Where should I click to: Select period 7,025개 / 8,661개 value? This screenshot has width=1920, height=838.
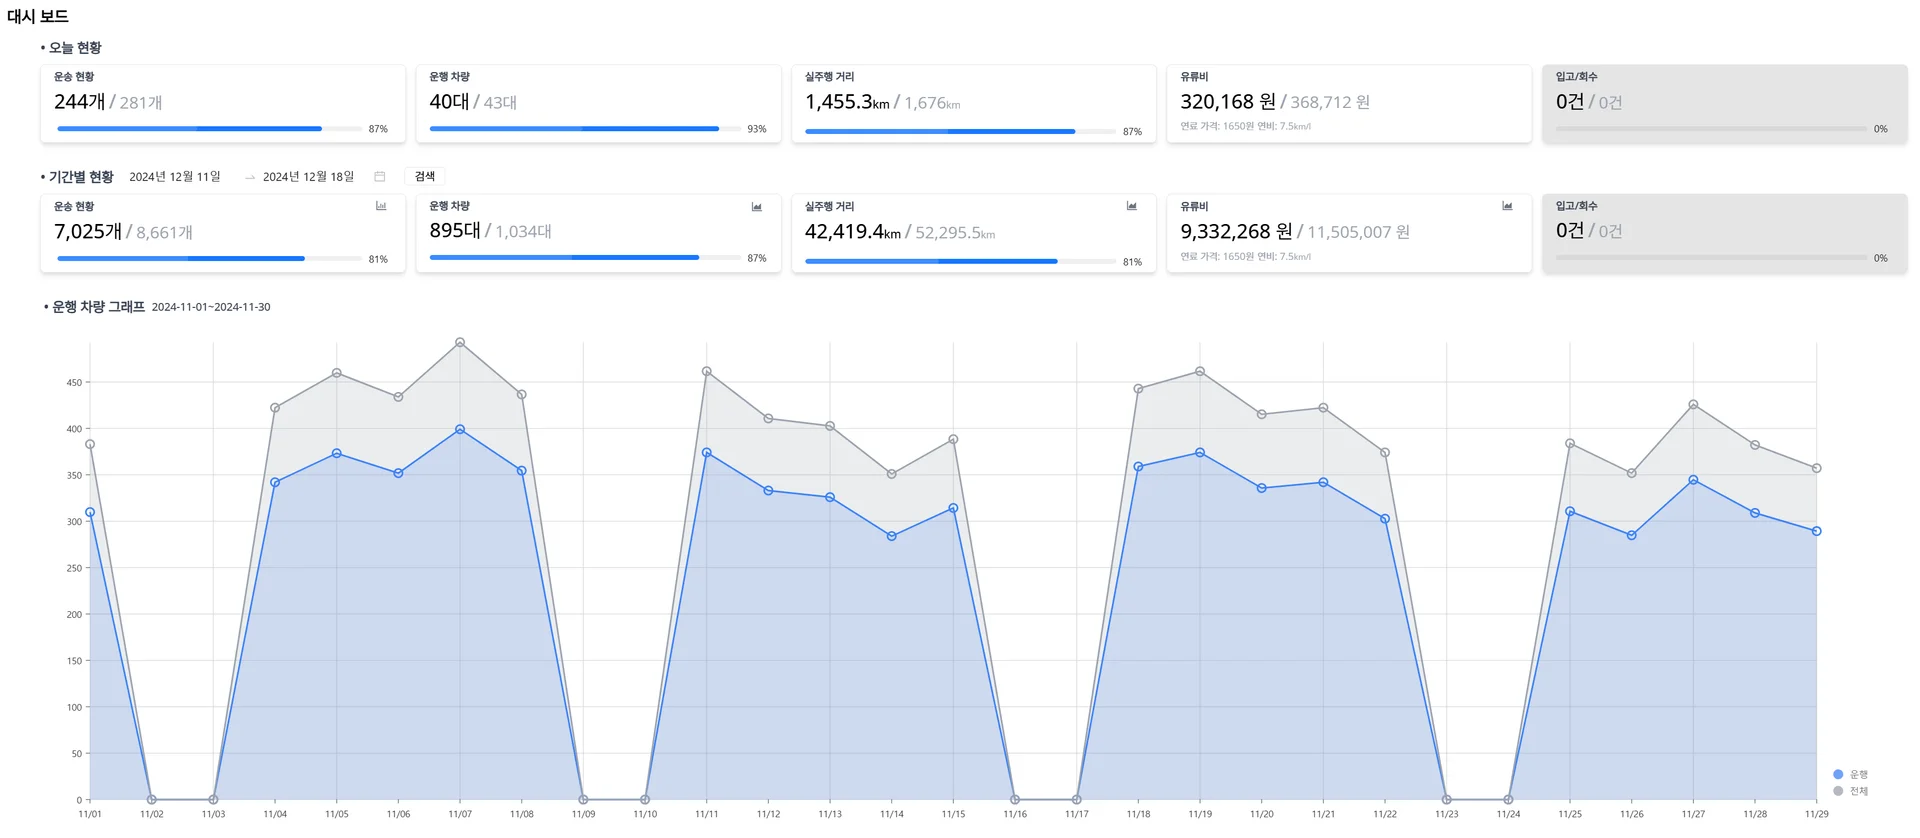(123, 232)
